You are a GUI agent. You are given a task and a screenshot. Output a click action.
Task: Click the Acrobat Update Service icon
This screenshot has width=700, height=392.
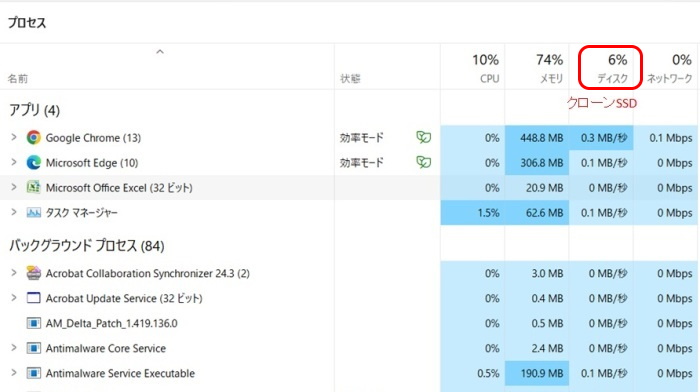click(33, 298)
